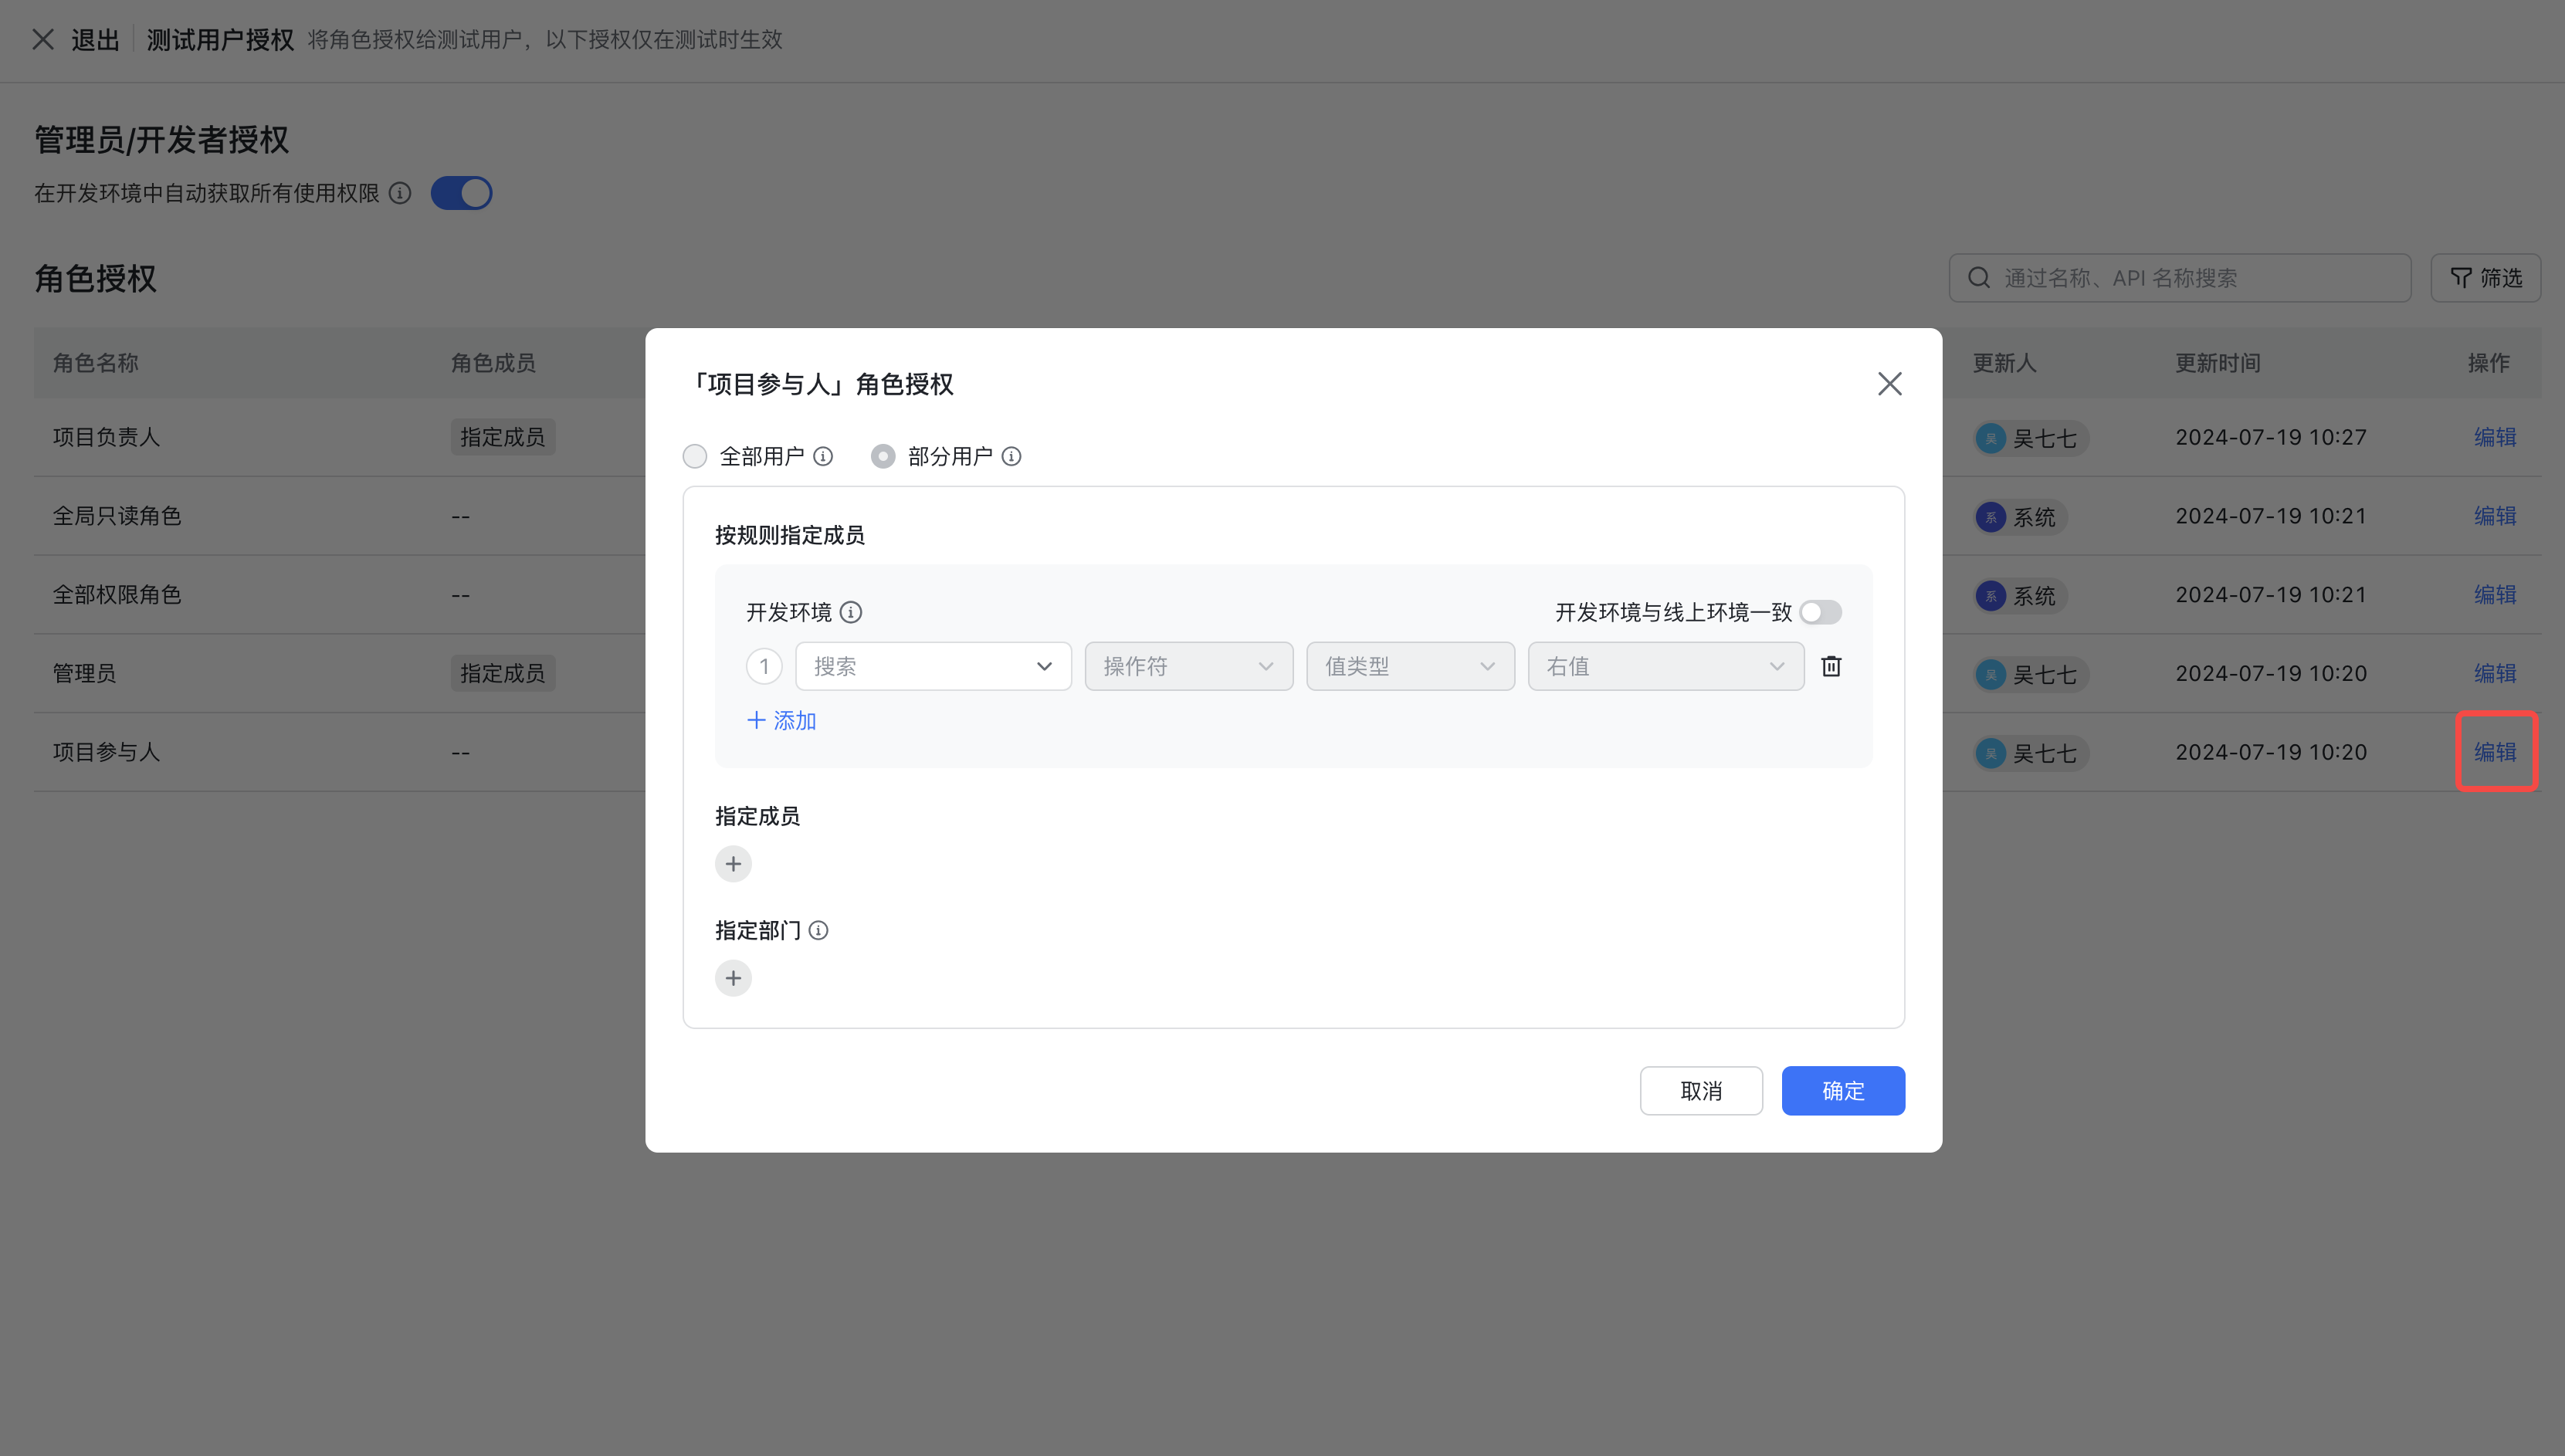The height and width of the screenshot is (1456, 2565).
Task: Click 角色名称 column header
Action: [95, 363]
